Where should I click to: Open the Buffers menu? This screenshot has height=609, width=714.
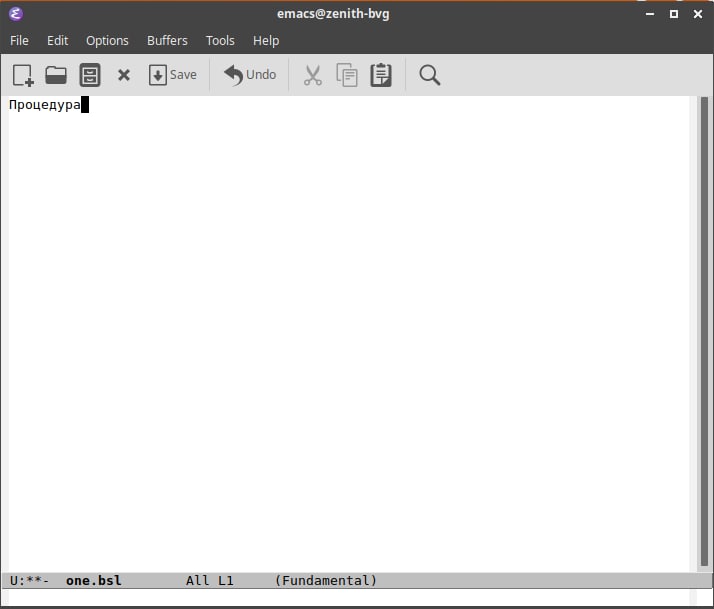click(167, 41)
